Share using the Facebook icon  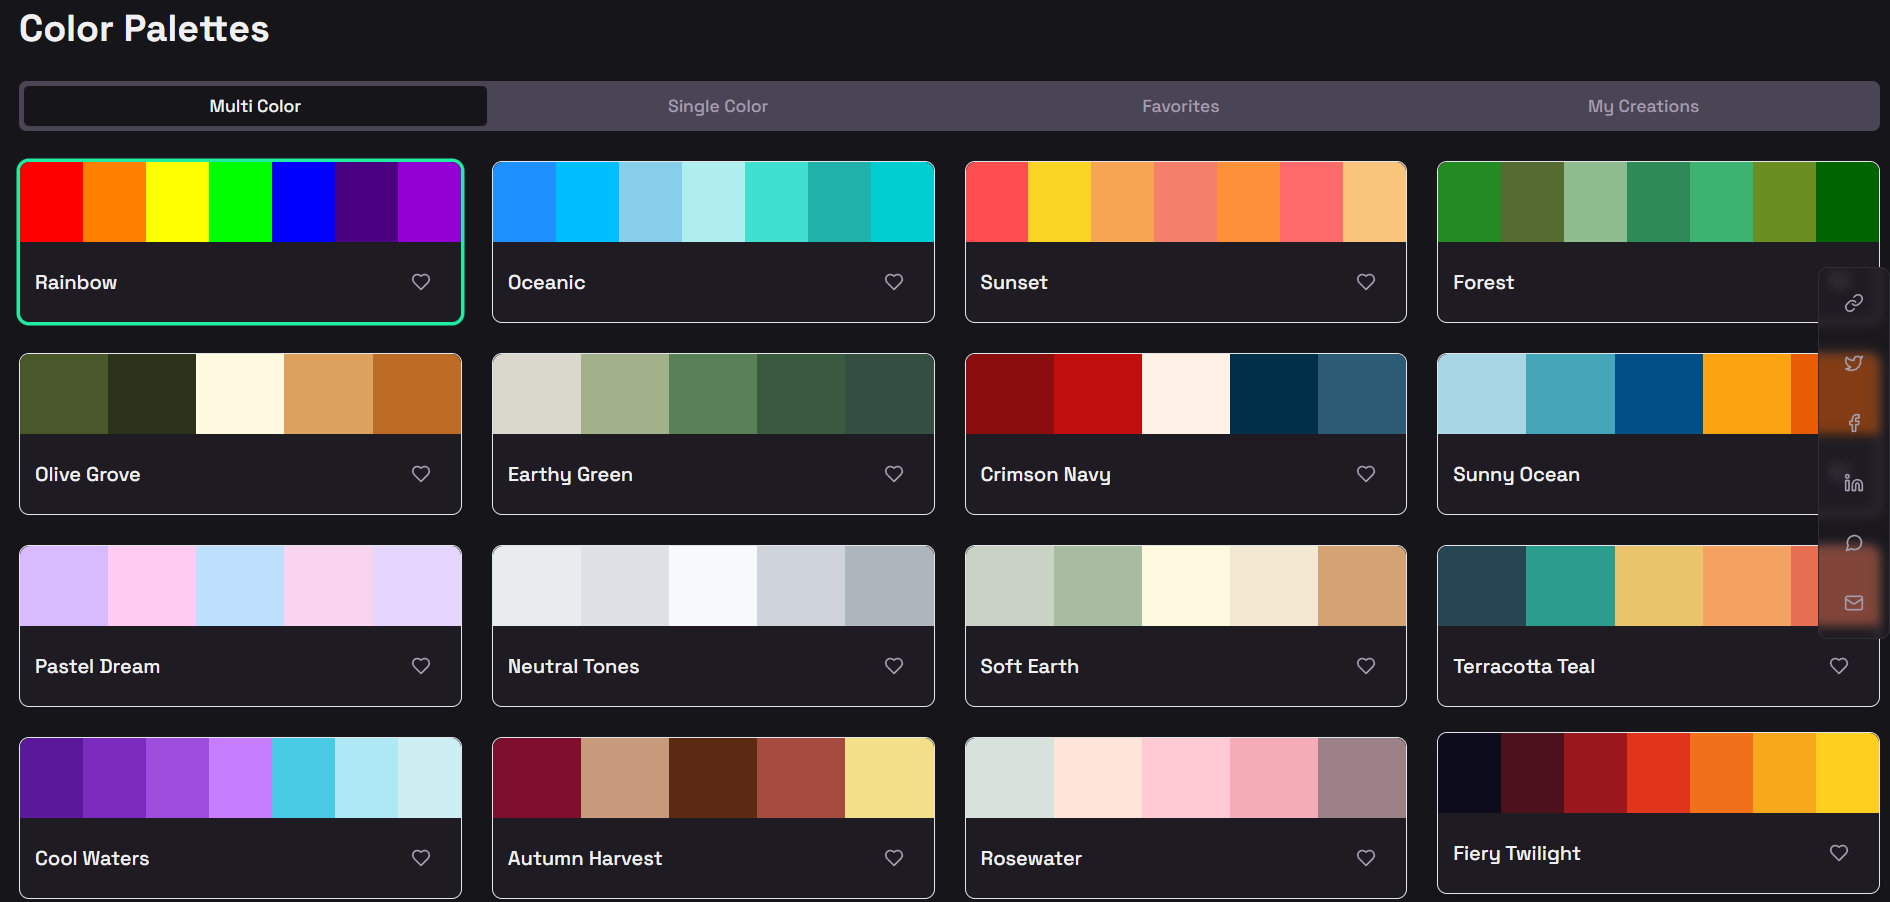(x=1853, y=422)
